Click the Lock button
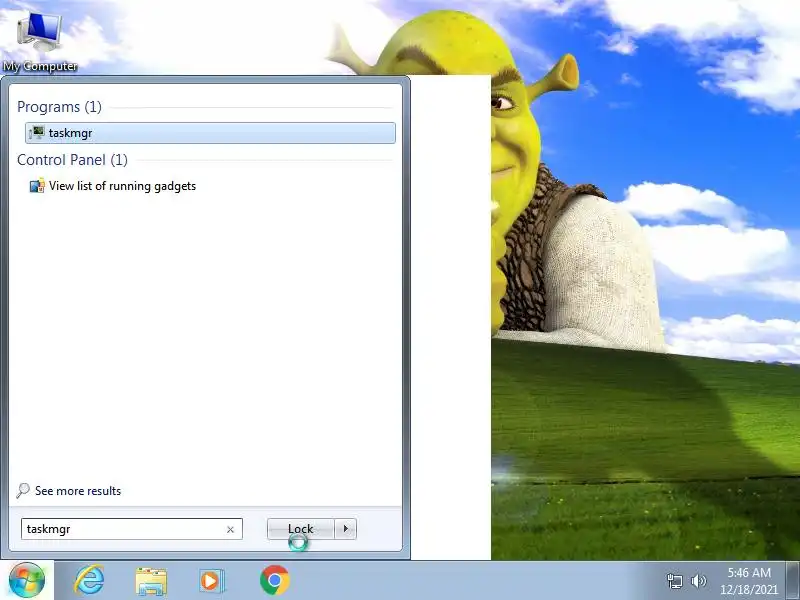The width and height of the screenshot is (800, 600). tap(301, 529)
